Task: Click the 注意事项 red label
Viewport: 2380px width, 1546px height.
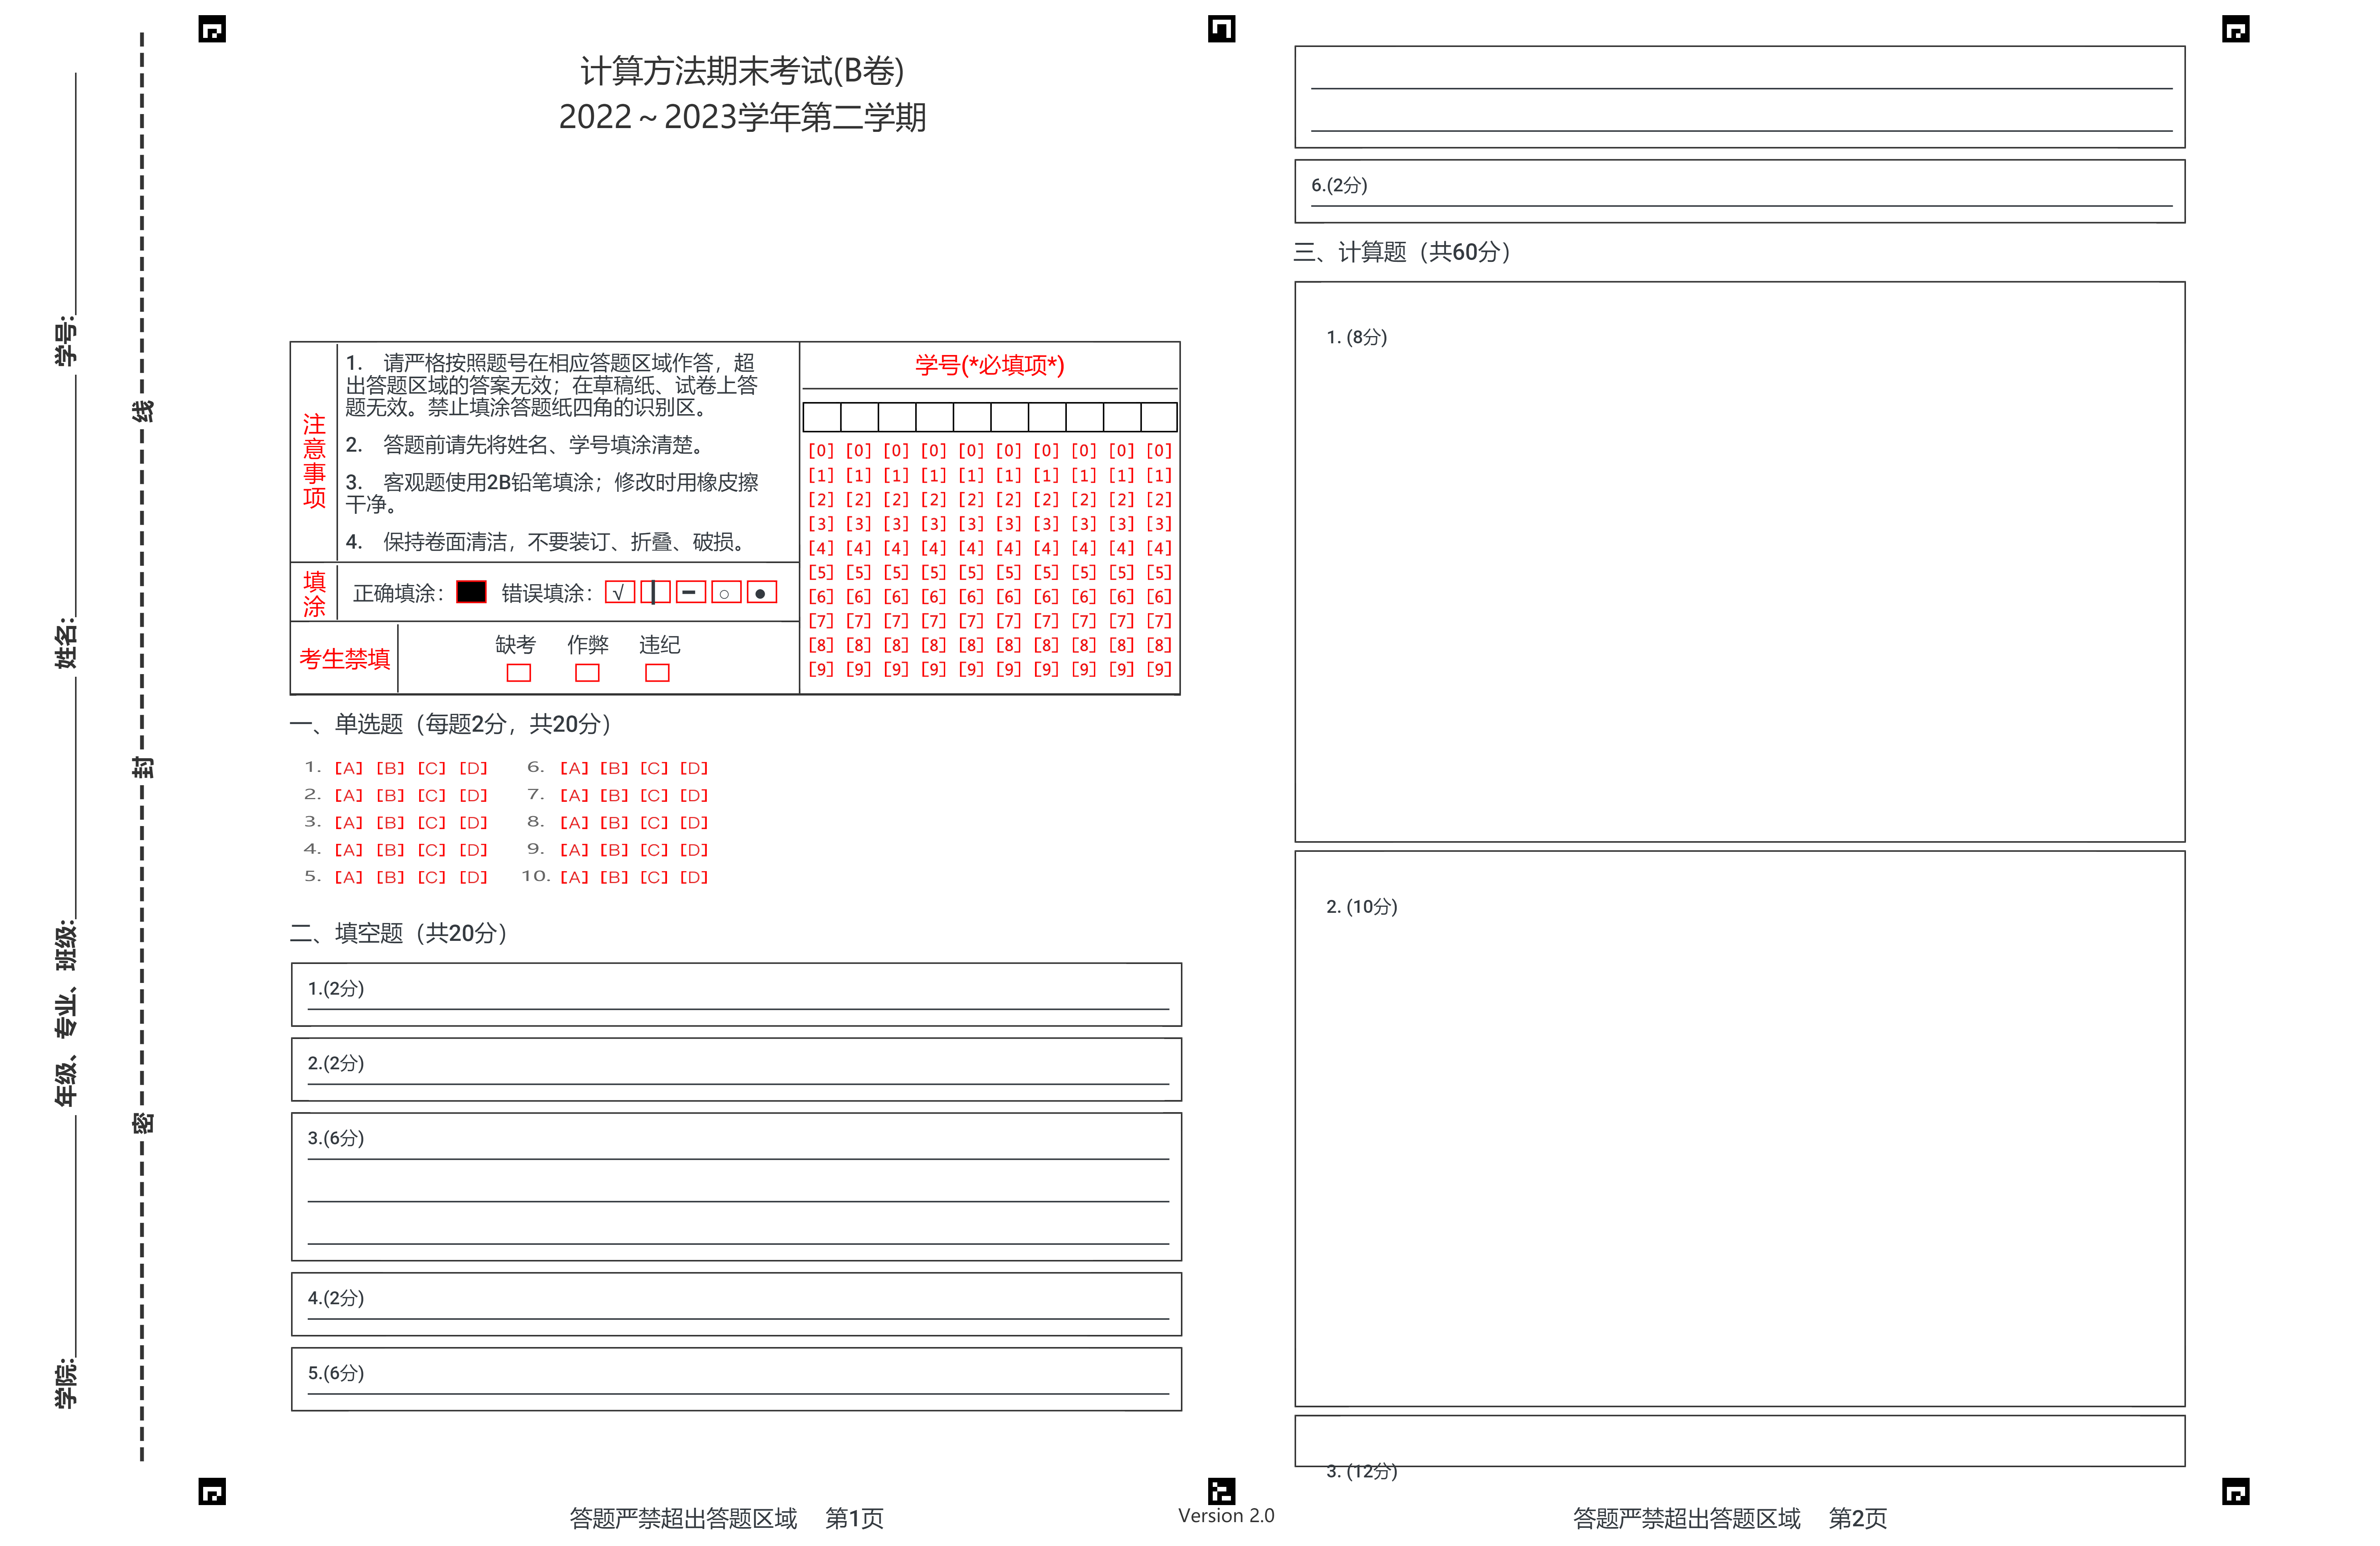Action: click(x=314, y=461)
